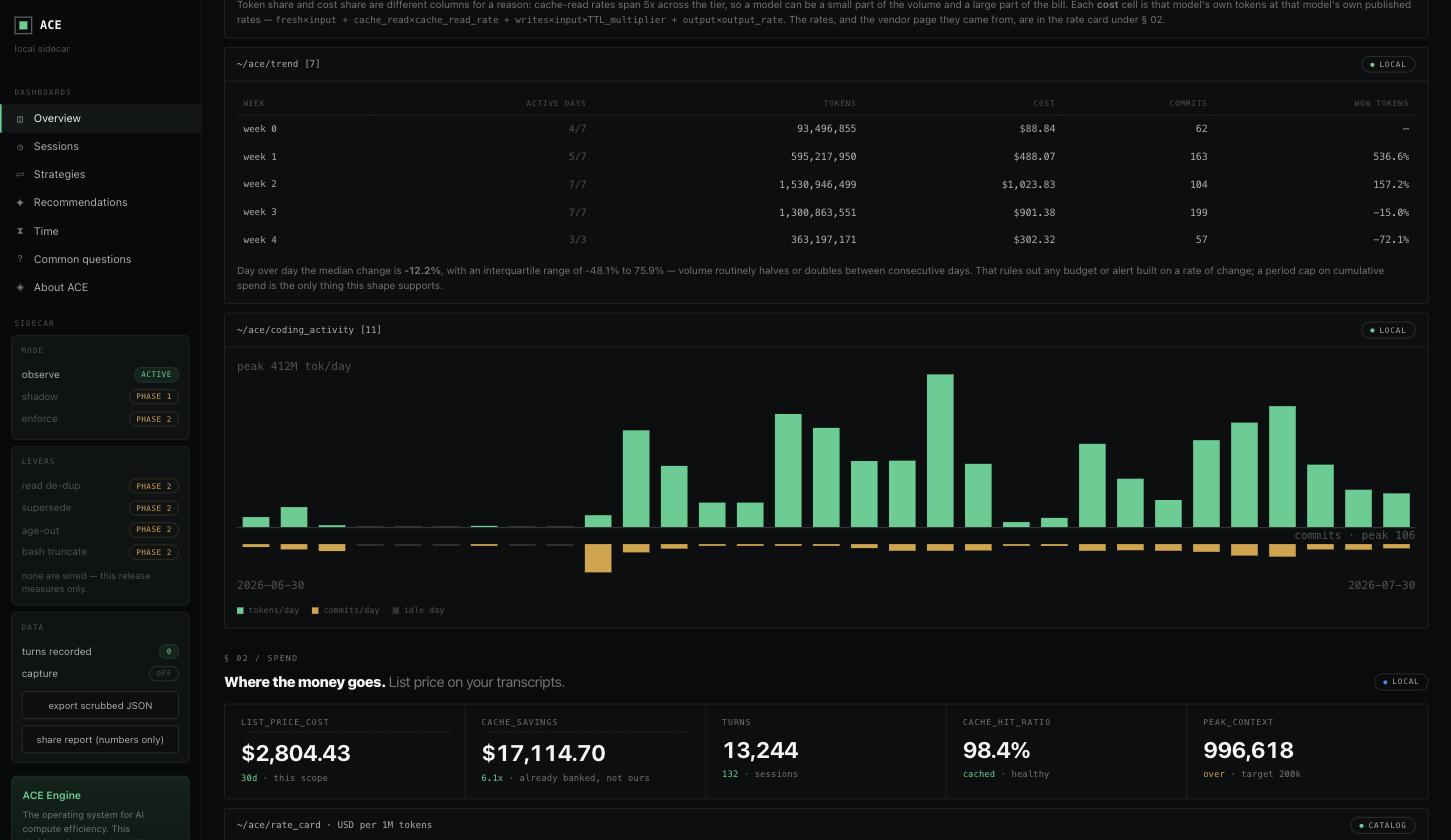Click the ~/ace/trend [7] panel title
1451x840 pixels.
278,64
